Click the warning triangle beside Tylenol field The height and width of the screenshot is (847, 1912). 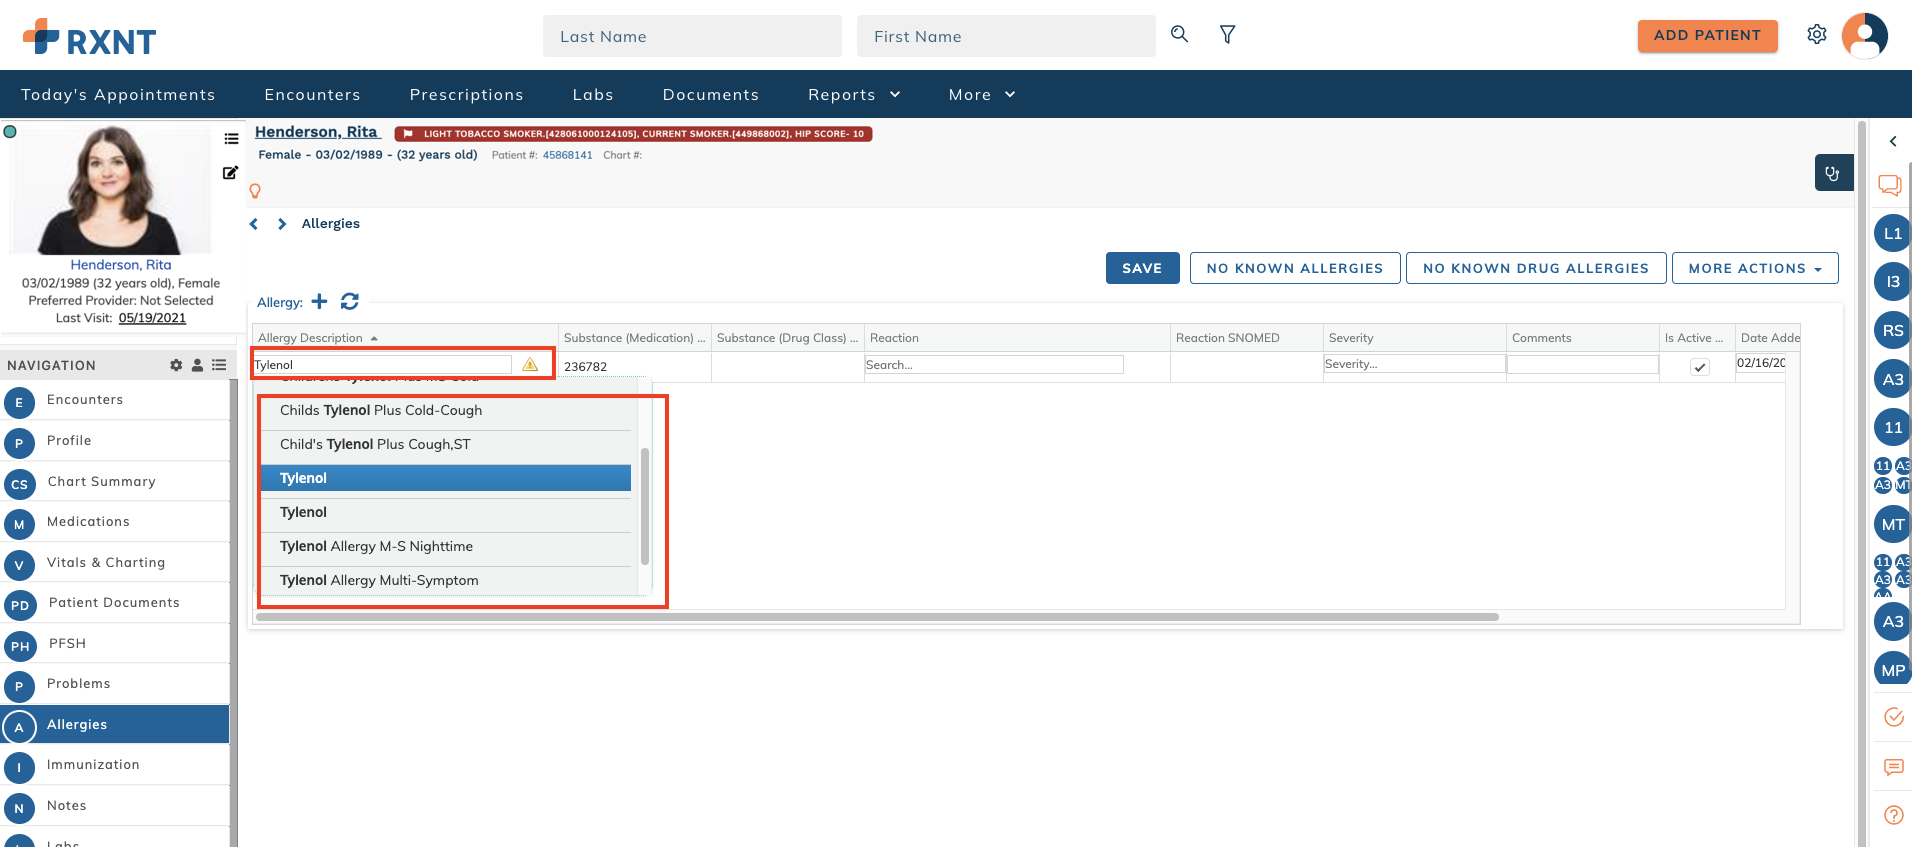click(x=530, y=364)
